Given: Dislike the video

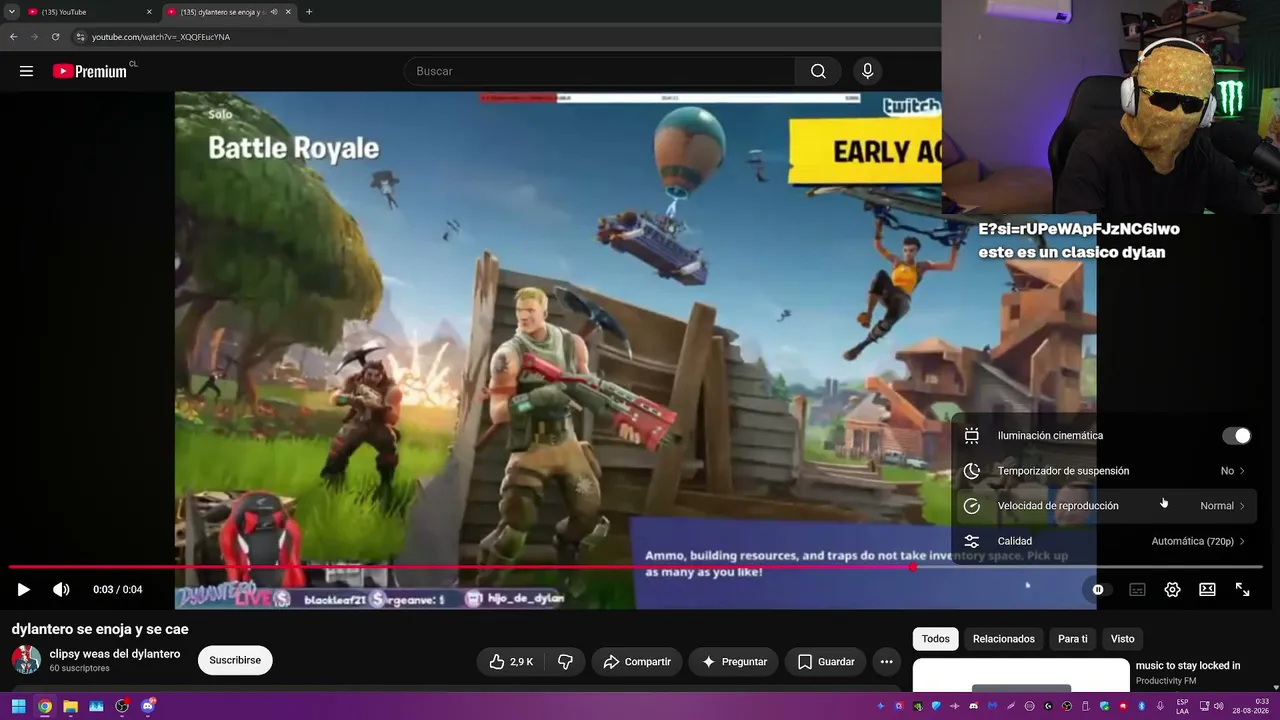Looking at the screenshot, I should pyautogui.click(x=565, y=661).
